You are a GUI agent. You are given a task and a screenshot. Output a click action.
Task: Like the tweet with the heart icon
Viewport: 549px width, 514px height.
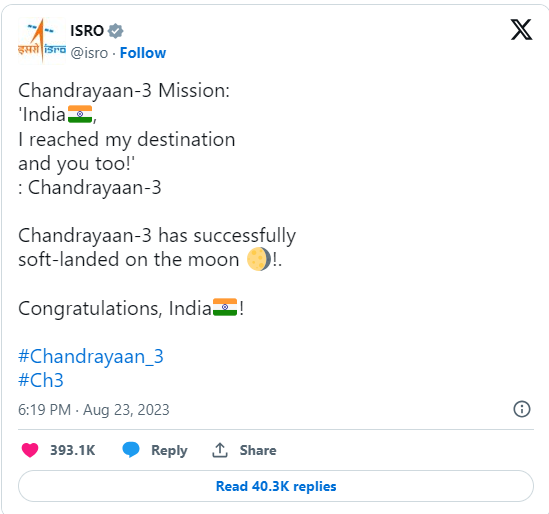(30, 450)
